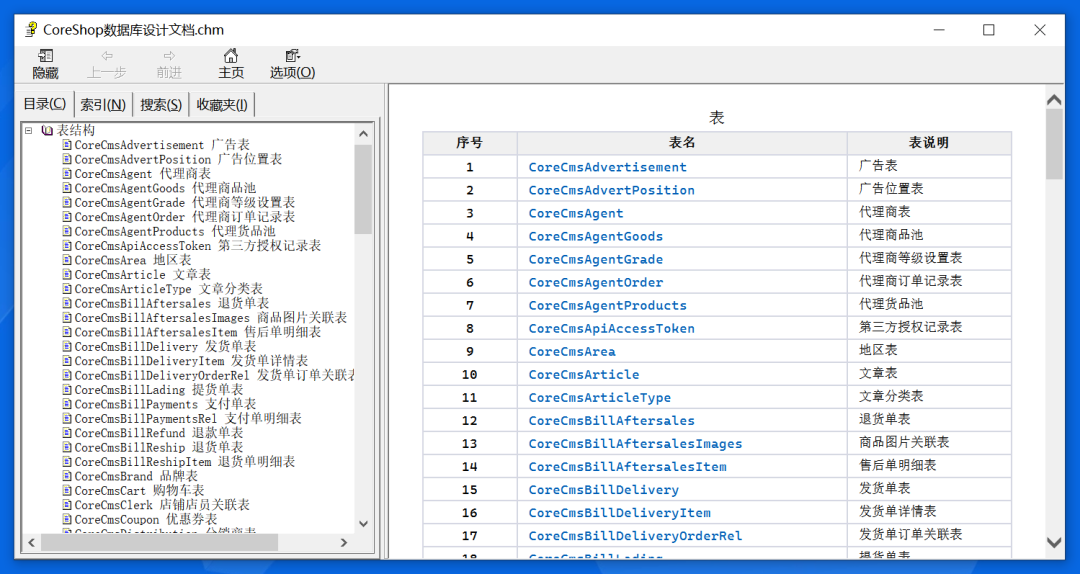Screen dimensions: 1080x574
Task: Click page icon beside CoreCmsBillLading 提货单表
Action: click(x=68, y=389)
